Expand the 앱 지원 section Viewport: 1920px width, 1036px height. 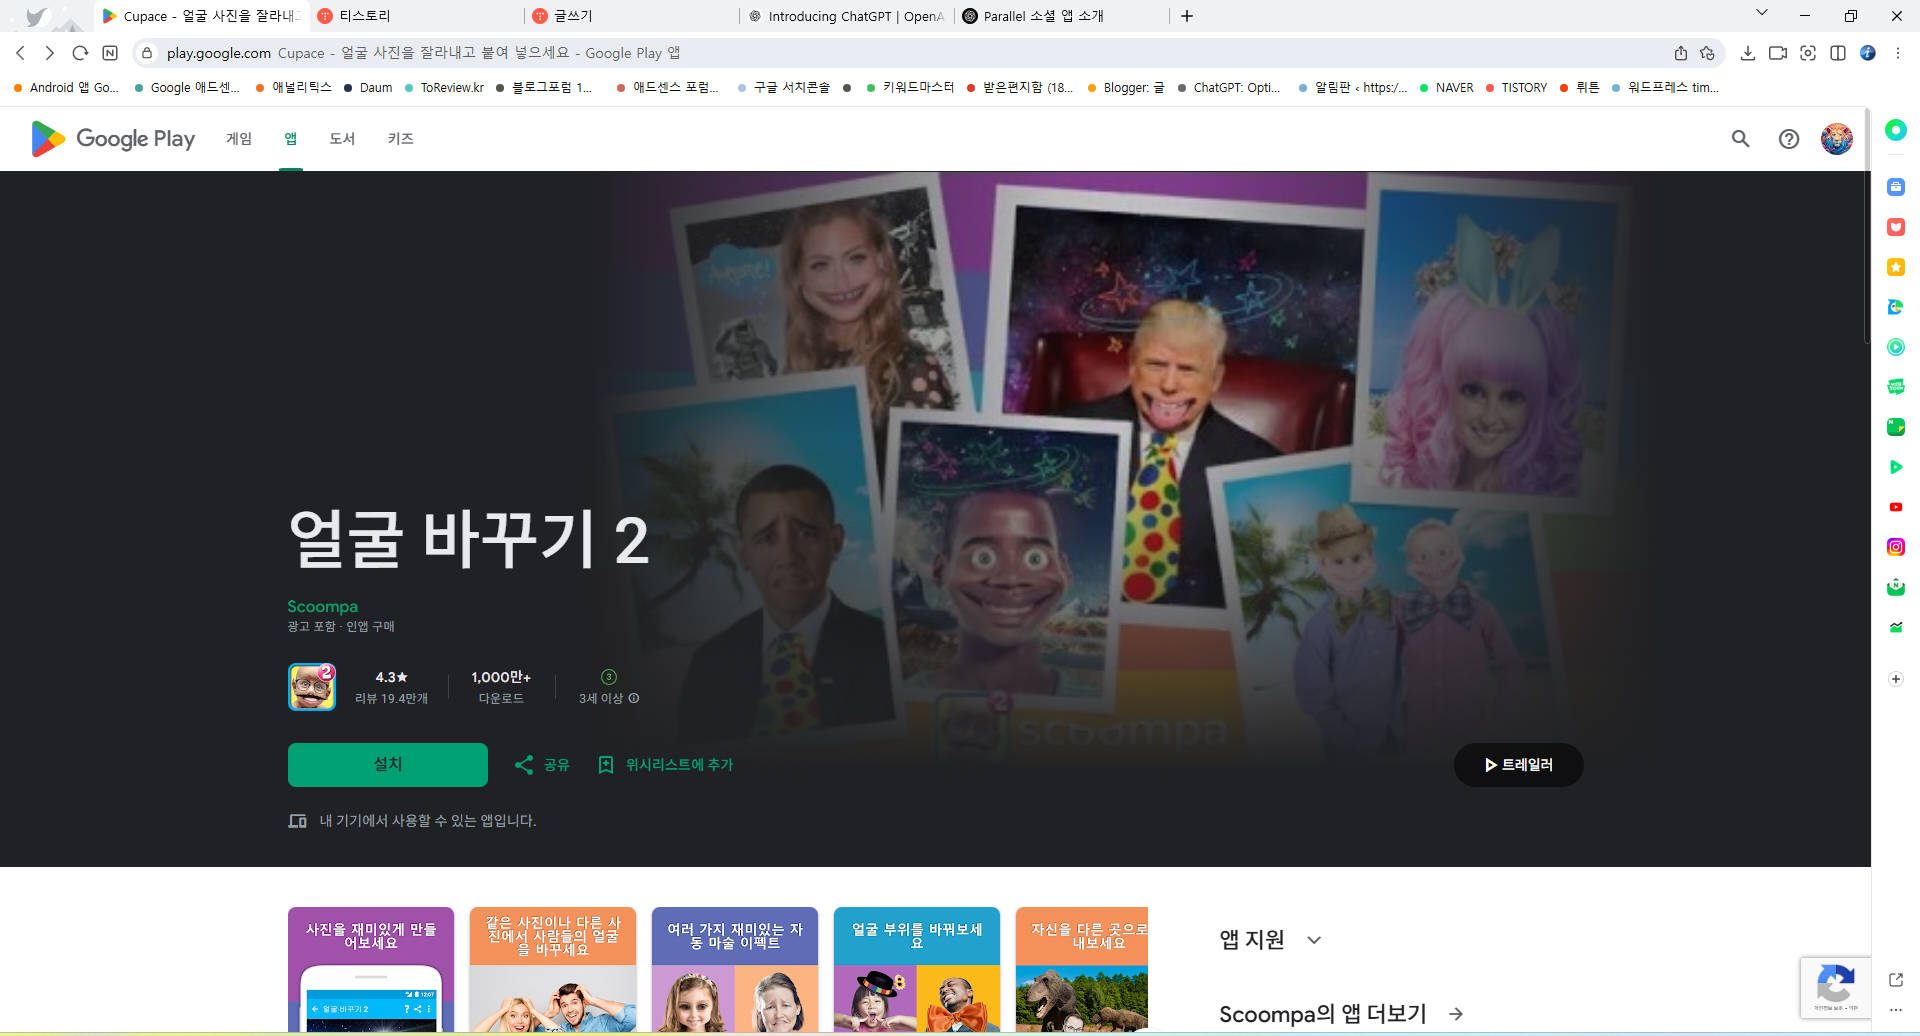(x=1314, y=939)
